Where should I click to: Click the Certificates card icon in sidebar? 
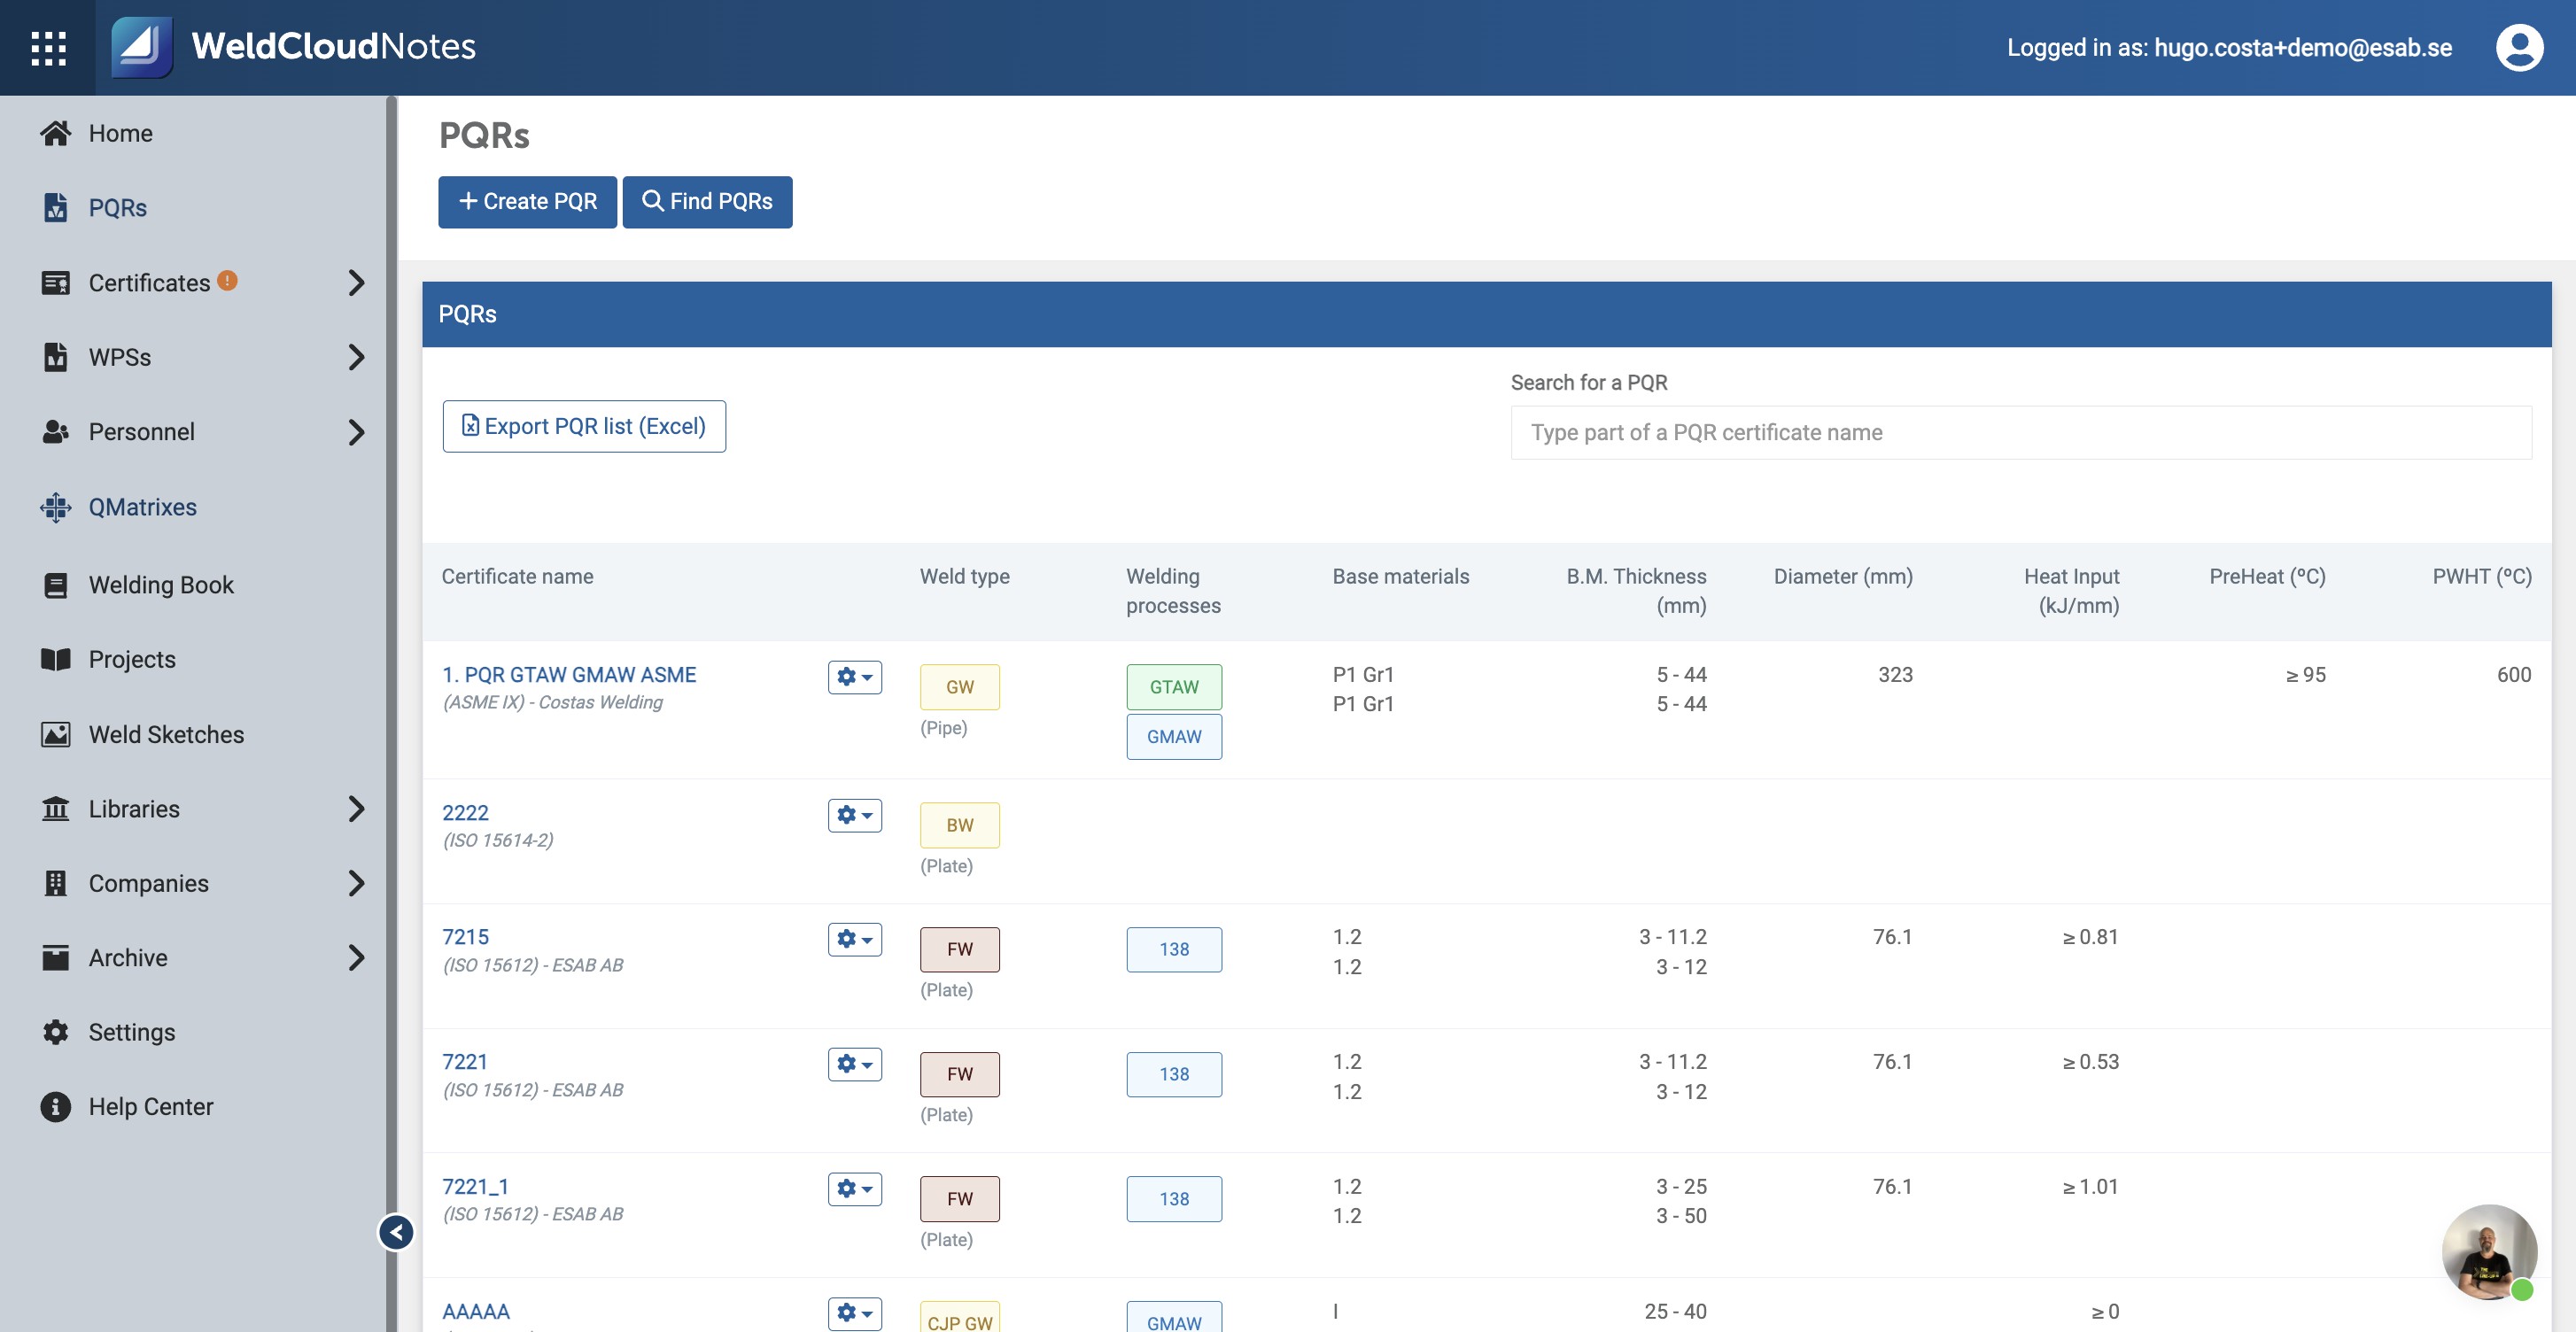56,283
